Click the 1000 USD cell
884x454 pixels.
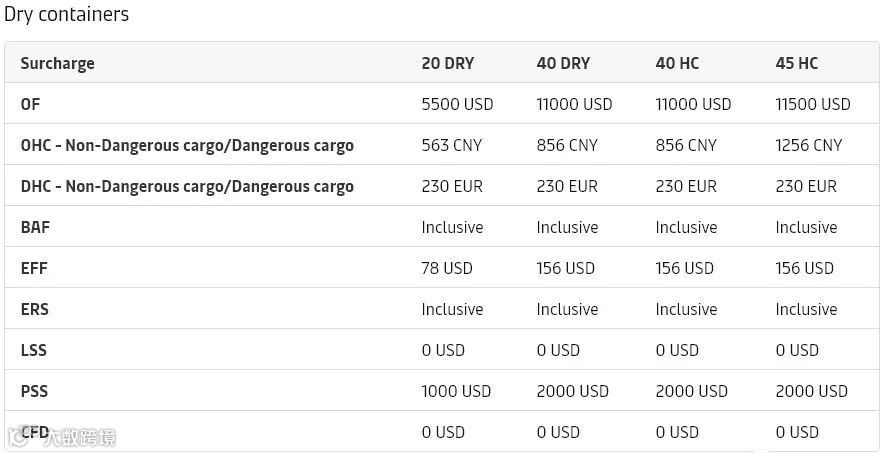tap(456, 391)
